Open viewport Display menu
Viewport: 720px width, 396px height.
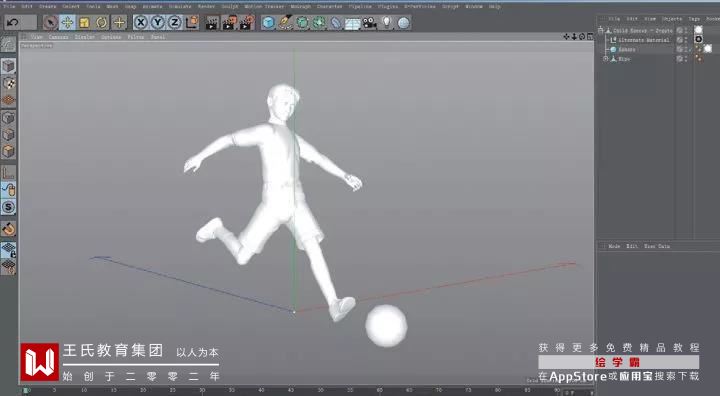pyautogui.click(x=84, y=37)
